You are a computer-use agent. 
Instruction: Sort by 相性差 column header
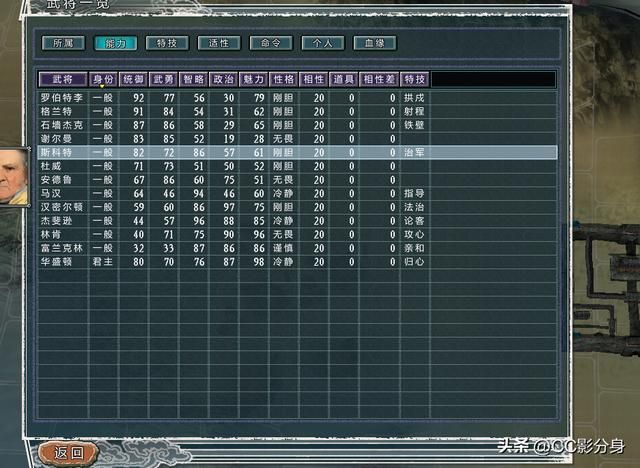(x=379, y=79)
